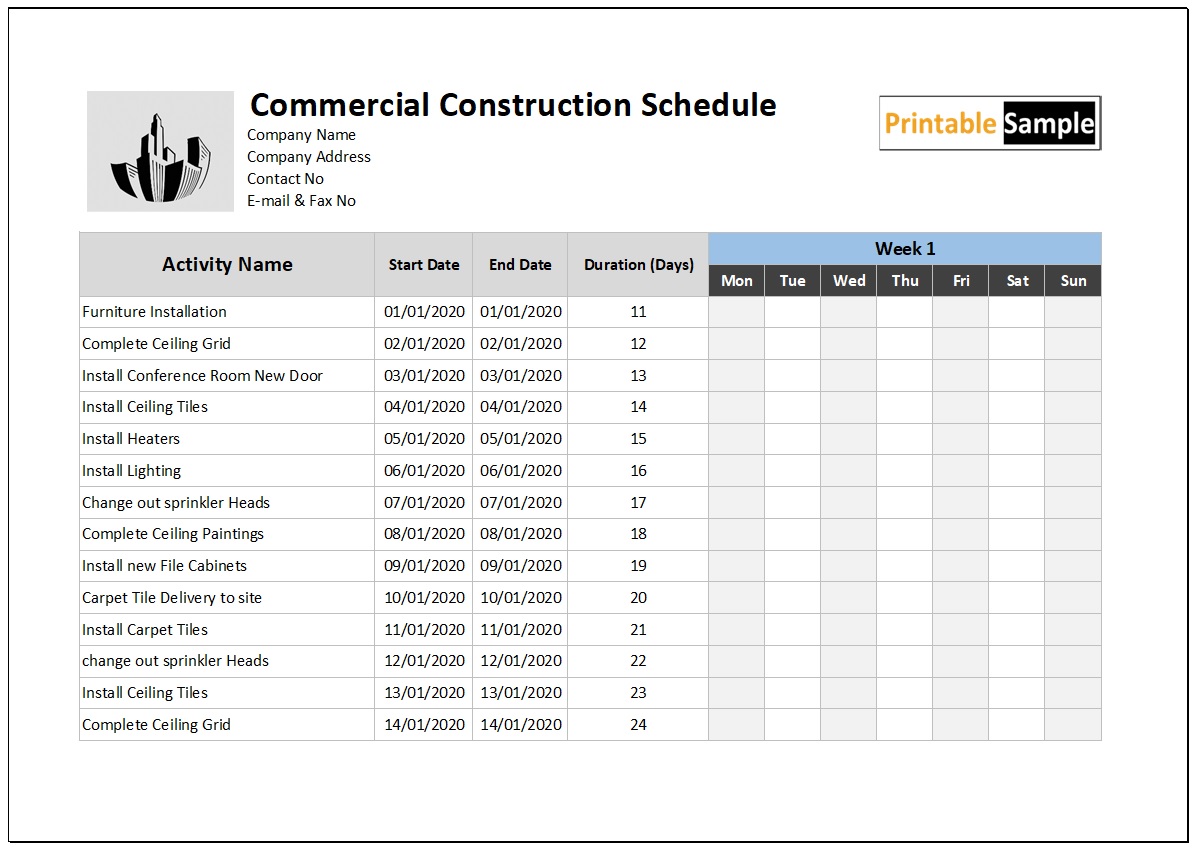Select the Company Address line

[x=308, y=157]
